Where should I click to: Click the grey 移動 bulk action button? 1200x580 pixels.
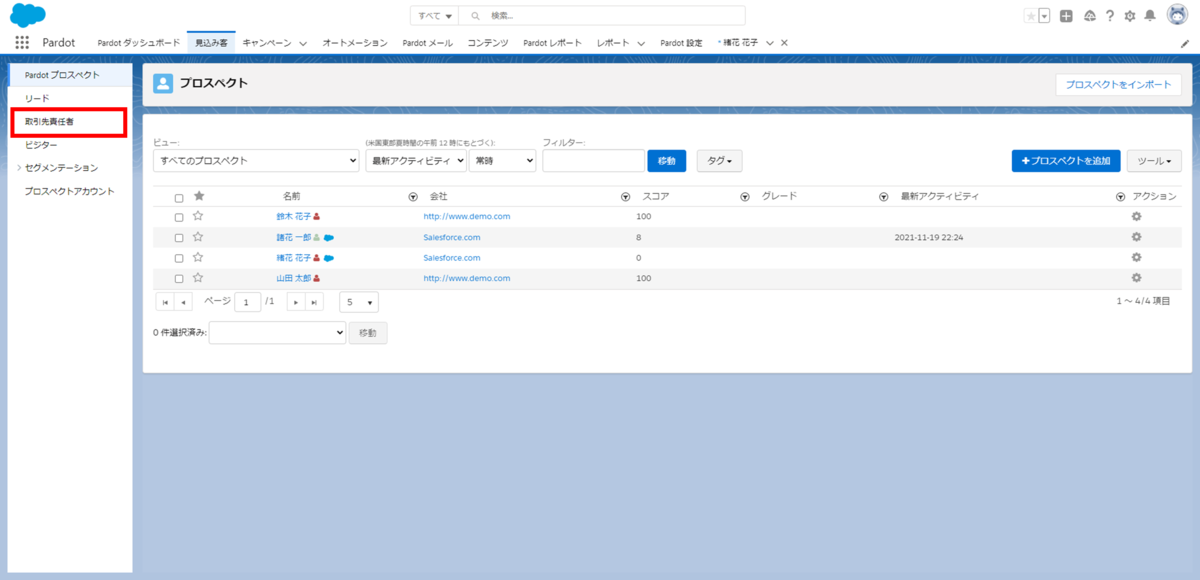pos(368,333)
